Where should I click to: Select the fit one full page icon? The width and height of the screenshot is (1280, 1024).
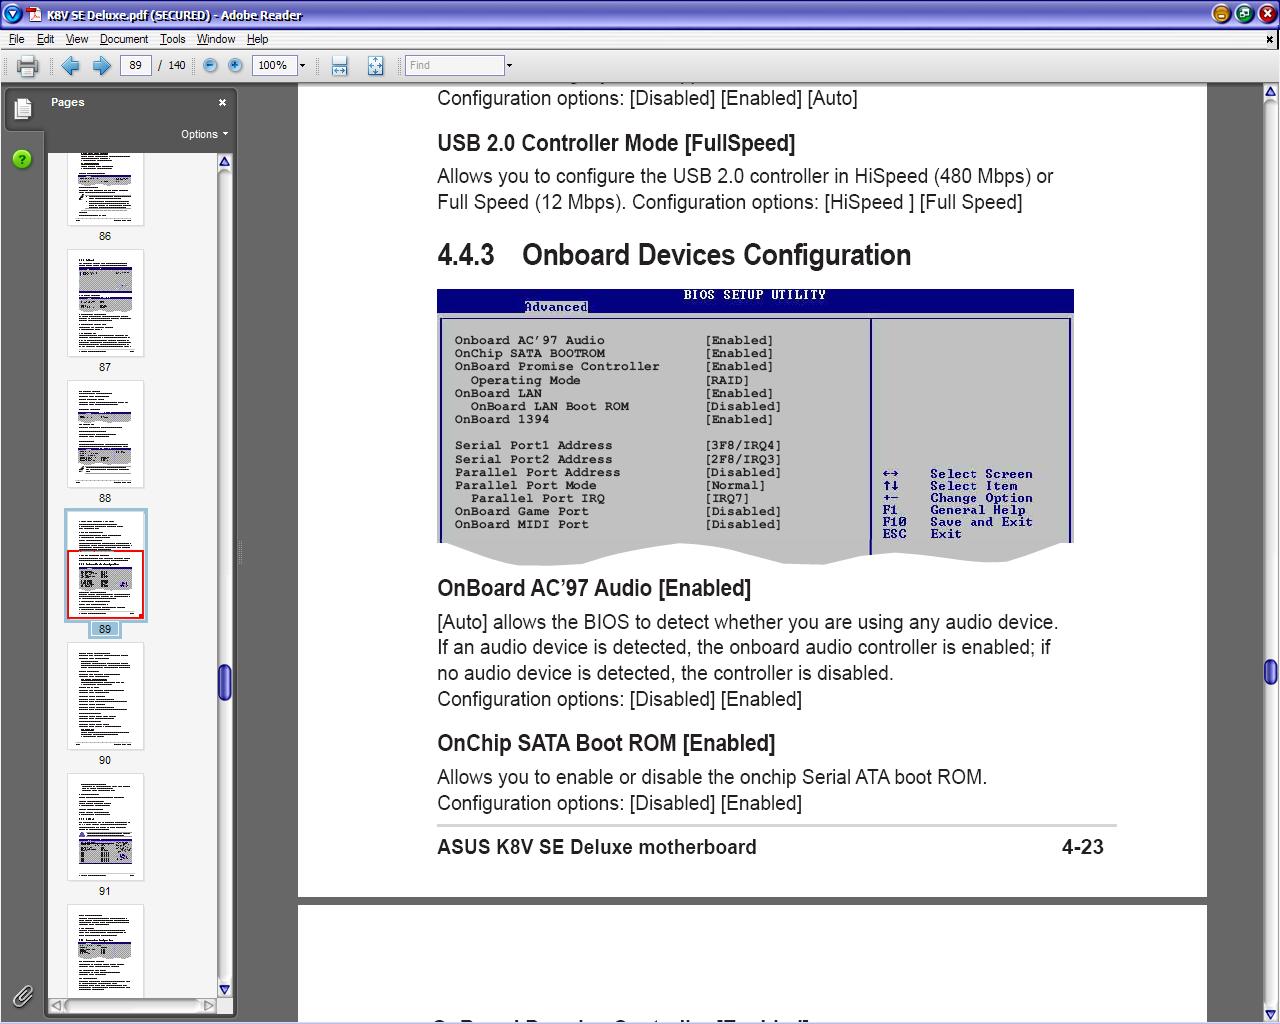pos(375,66)
